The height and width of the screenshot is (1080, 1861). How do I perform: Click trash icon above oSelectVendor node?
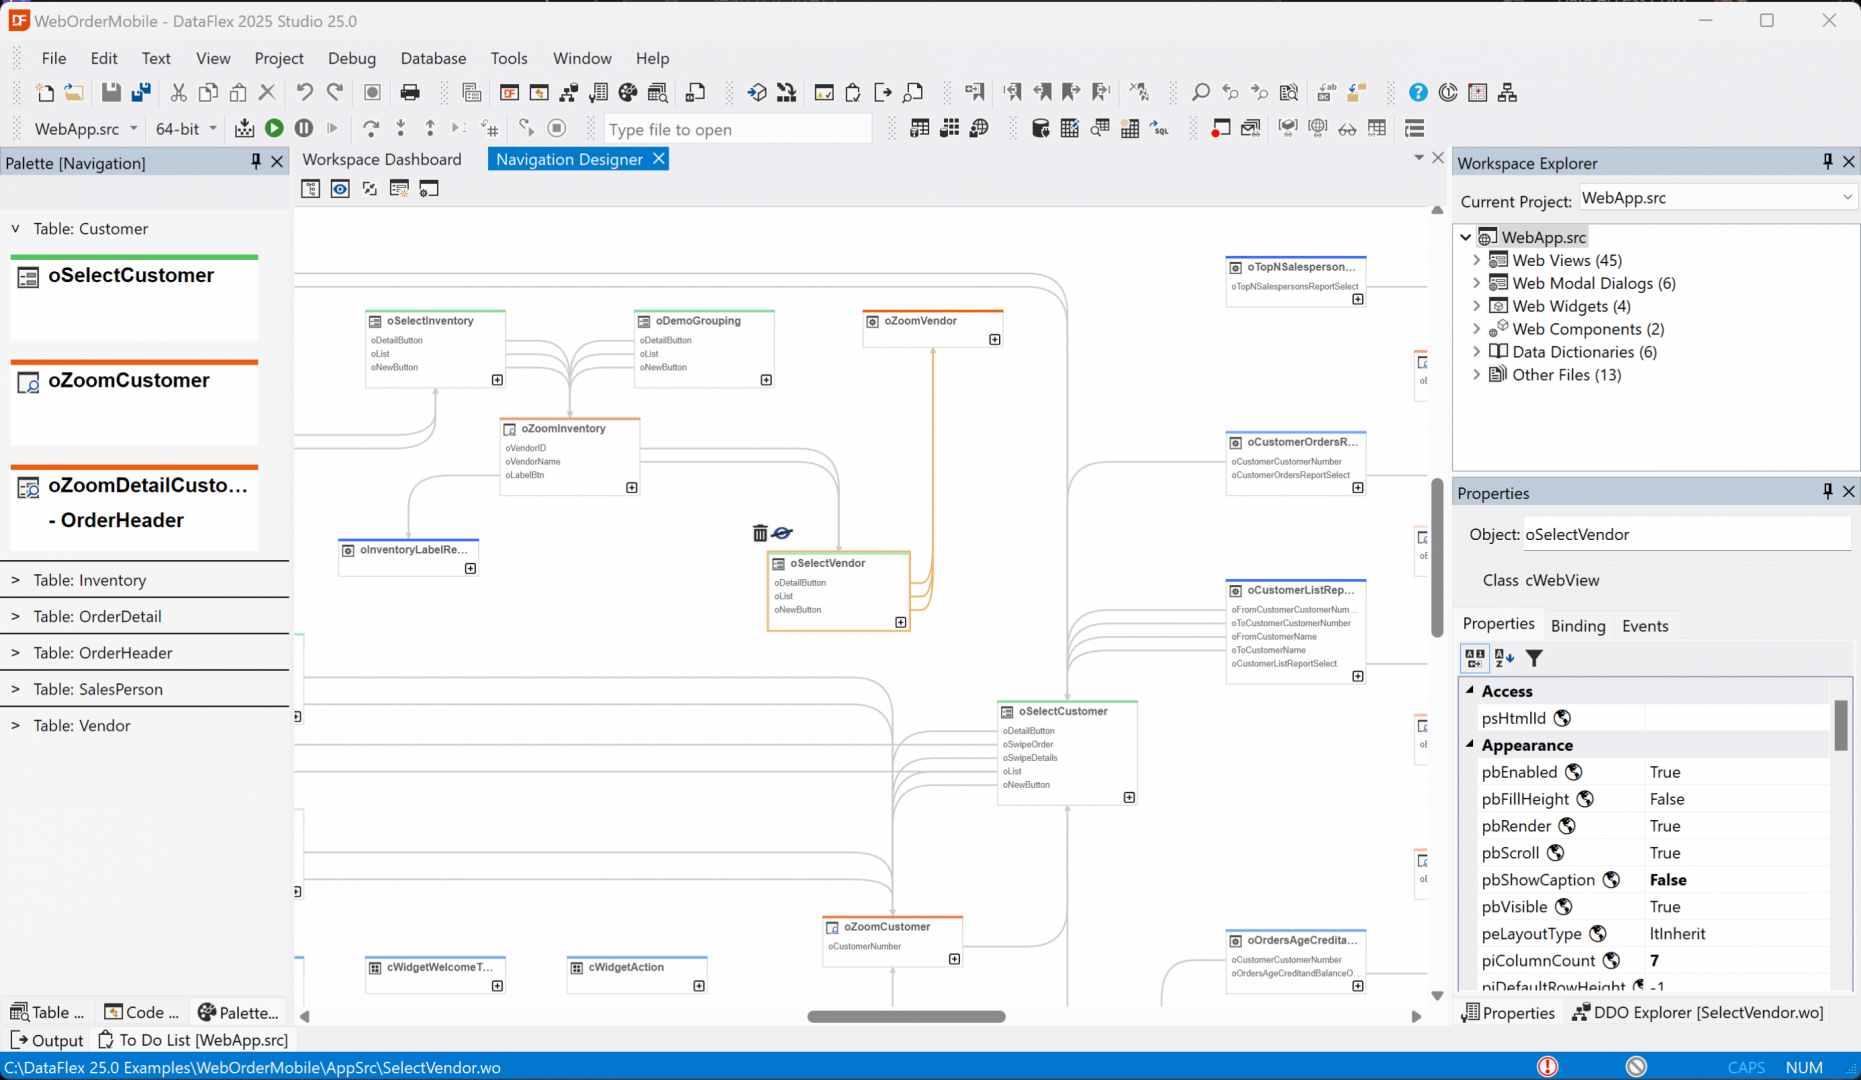pos(760,533)
